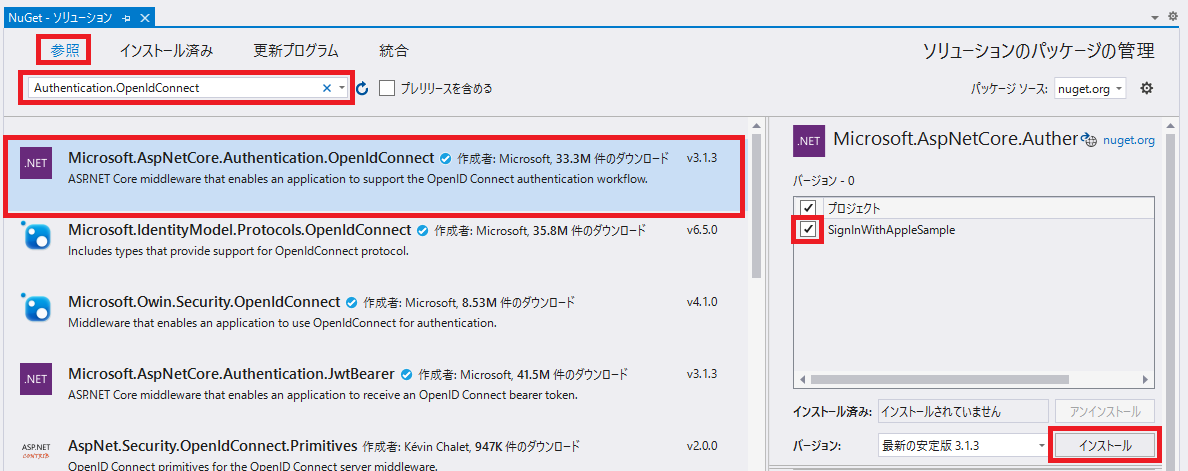Click the アンインストール button

(x=1105, y=412)
